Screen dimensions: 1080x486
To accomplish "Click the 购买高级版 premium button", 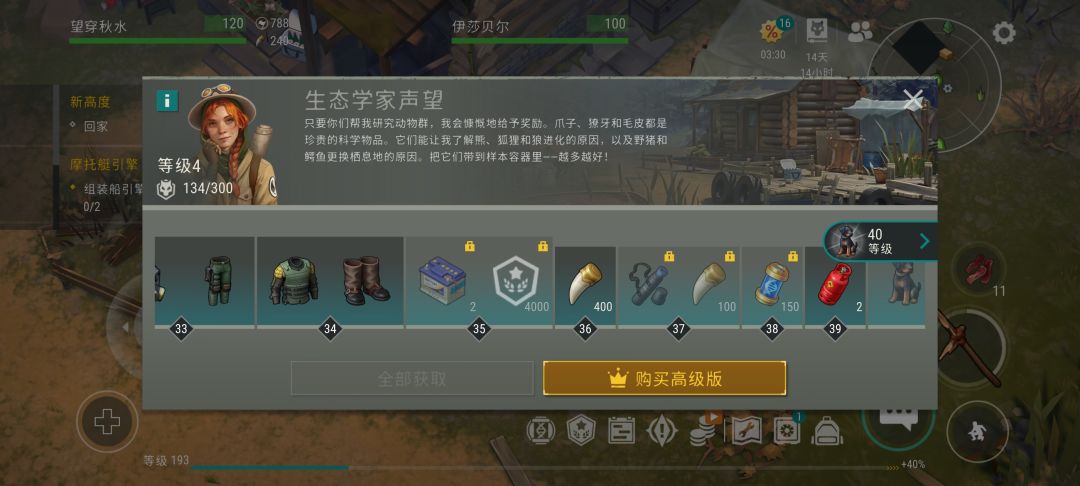I will (x=665, y=379).
